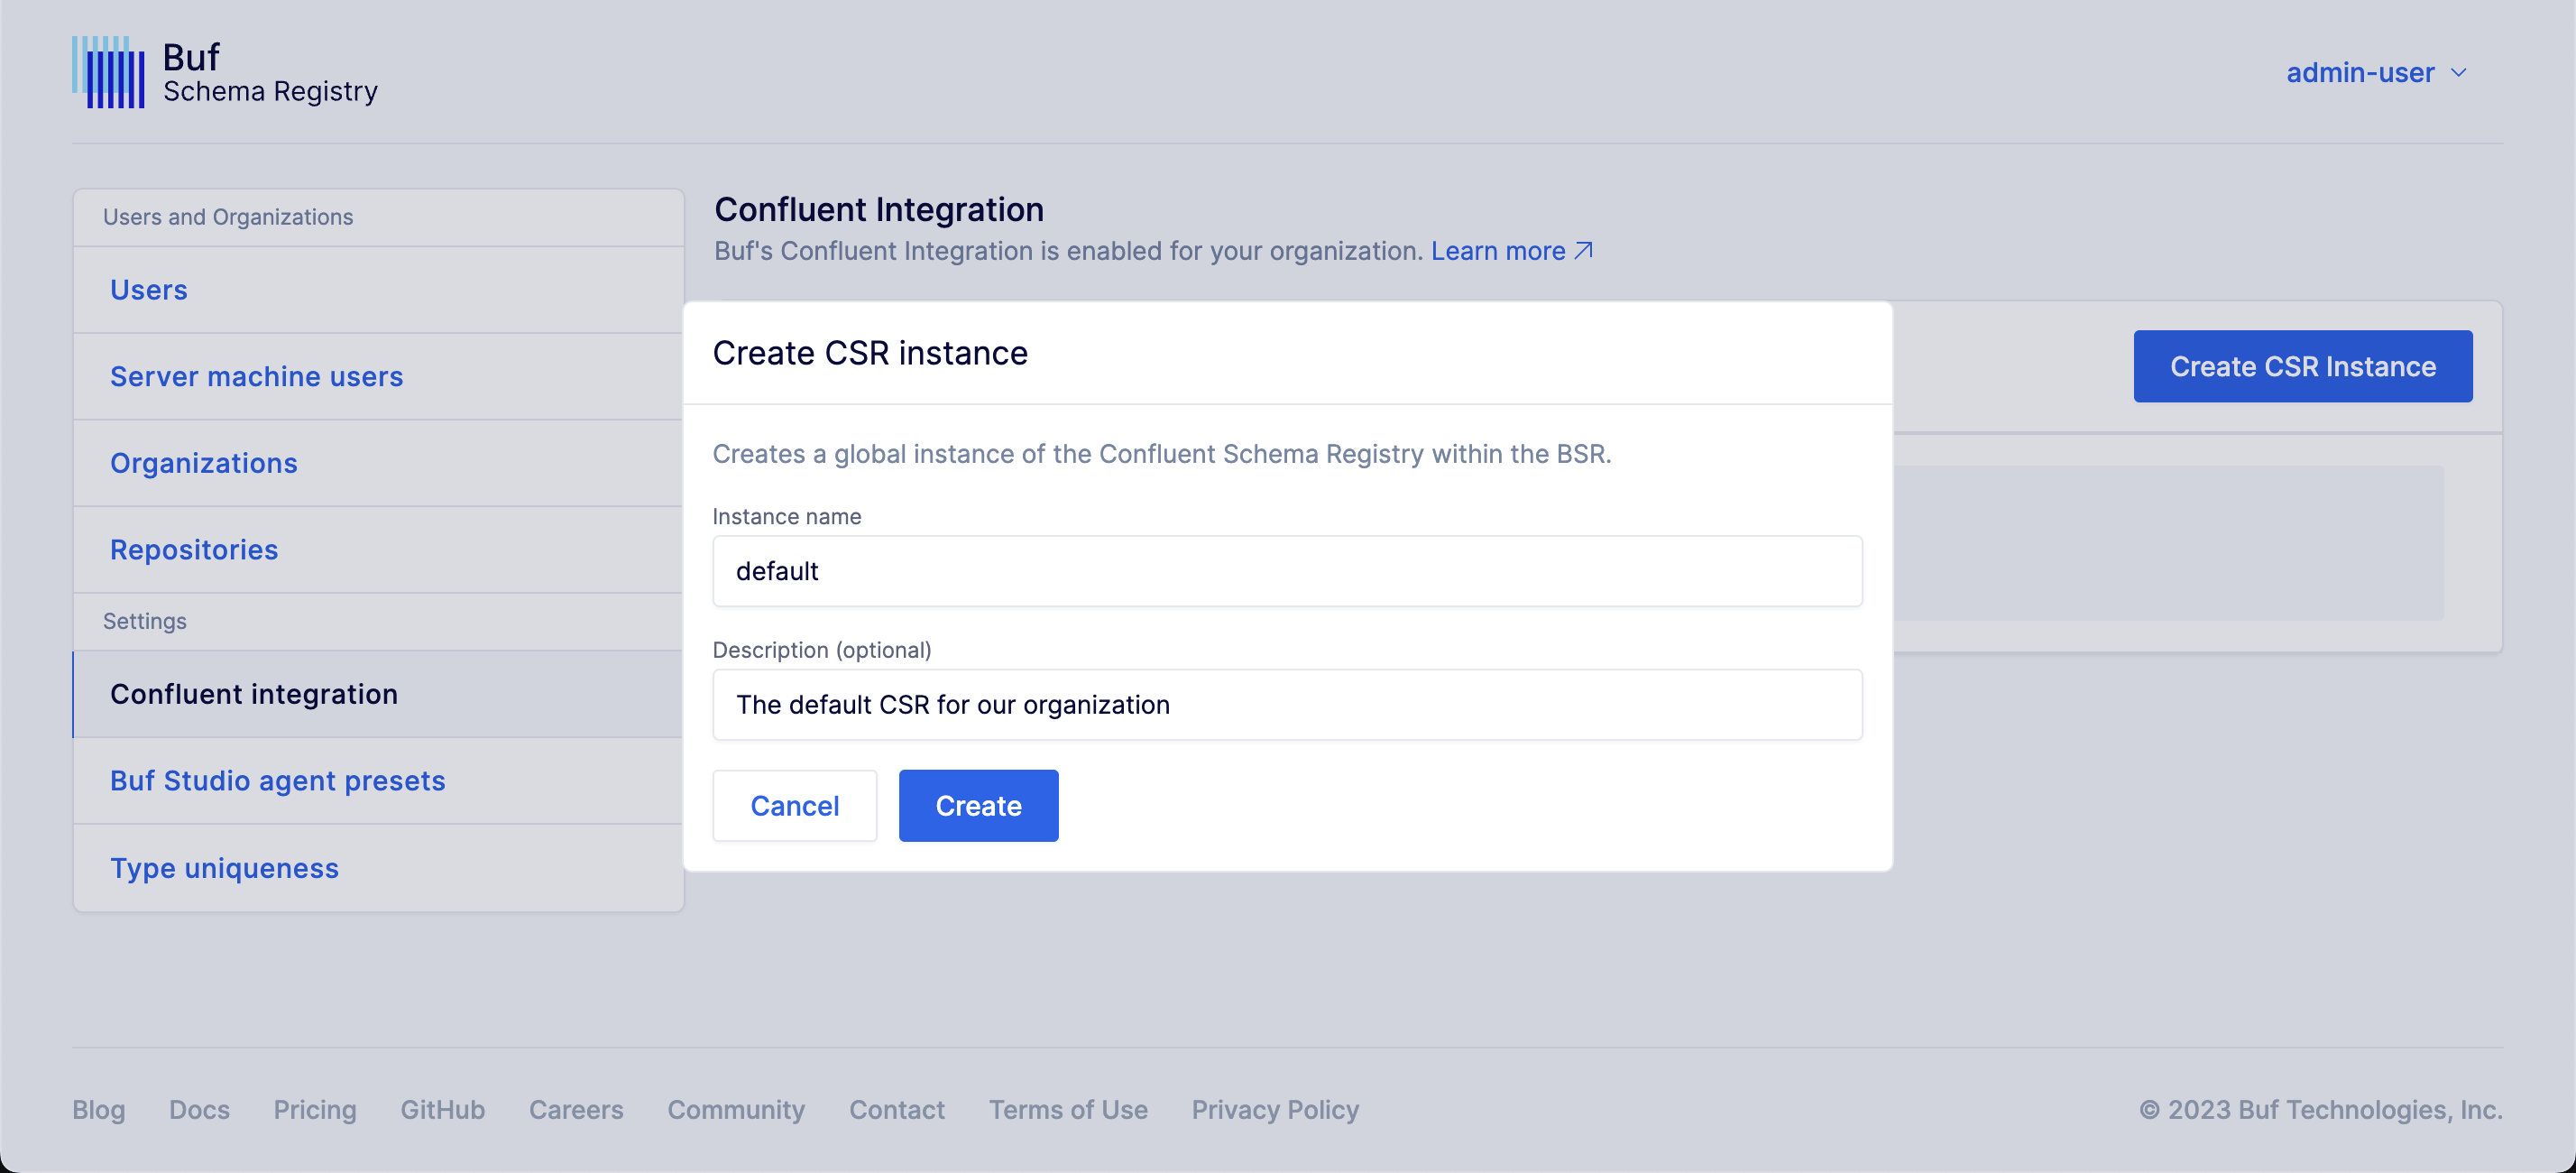Viewport: 2576px width, 1173px height.
Task: Click the Settings section label
Action: click(x=145, y=621)
